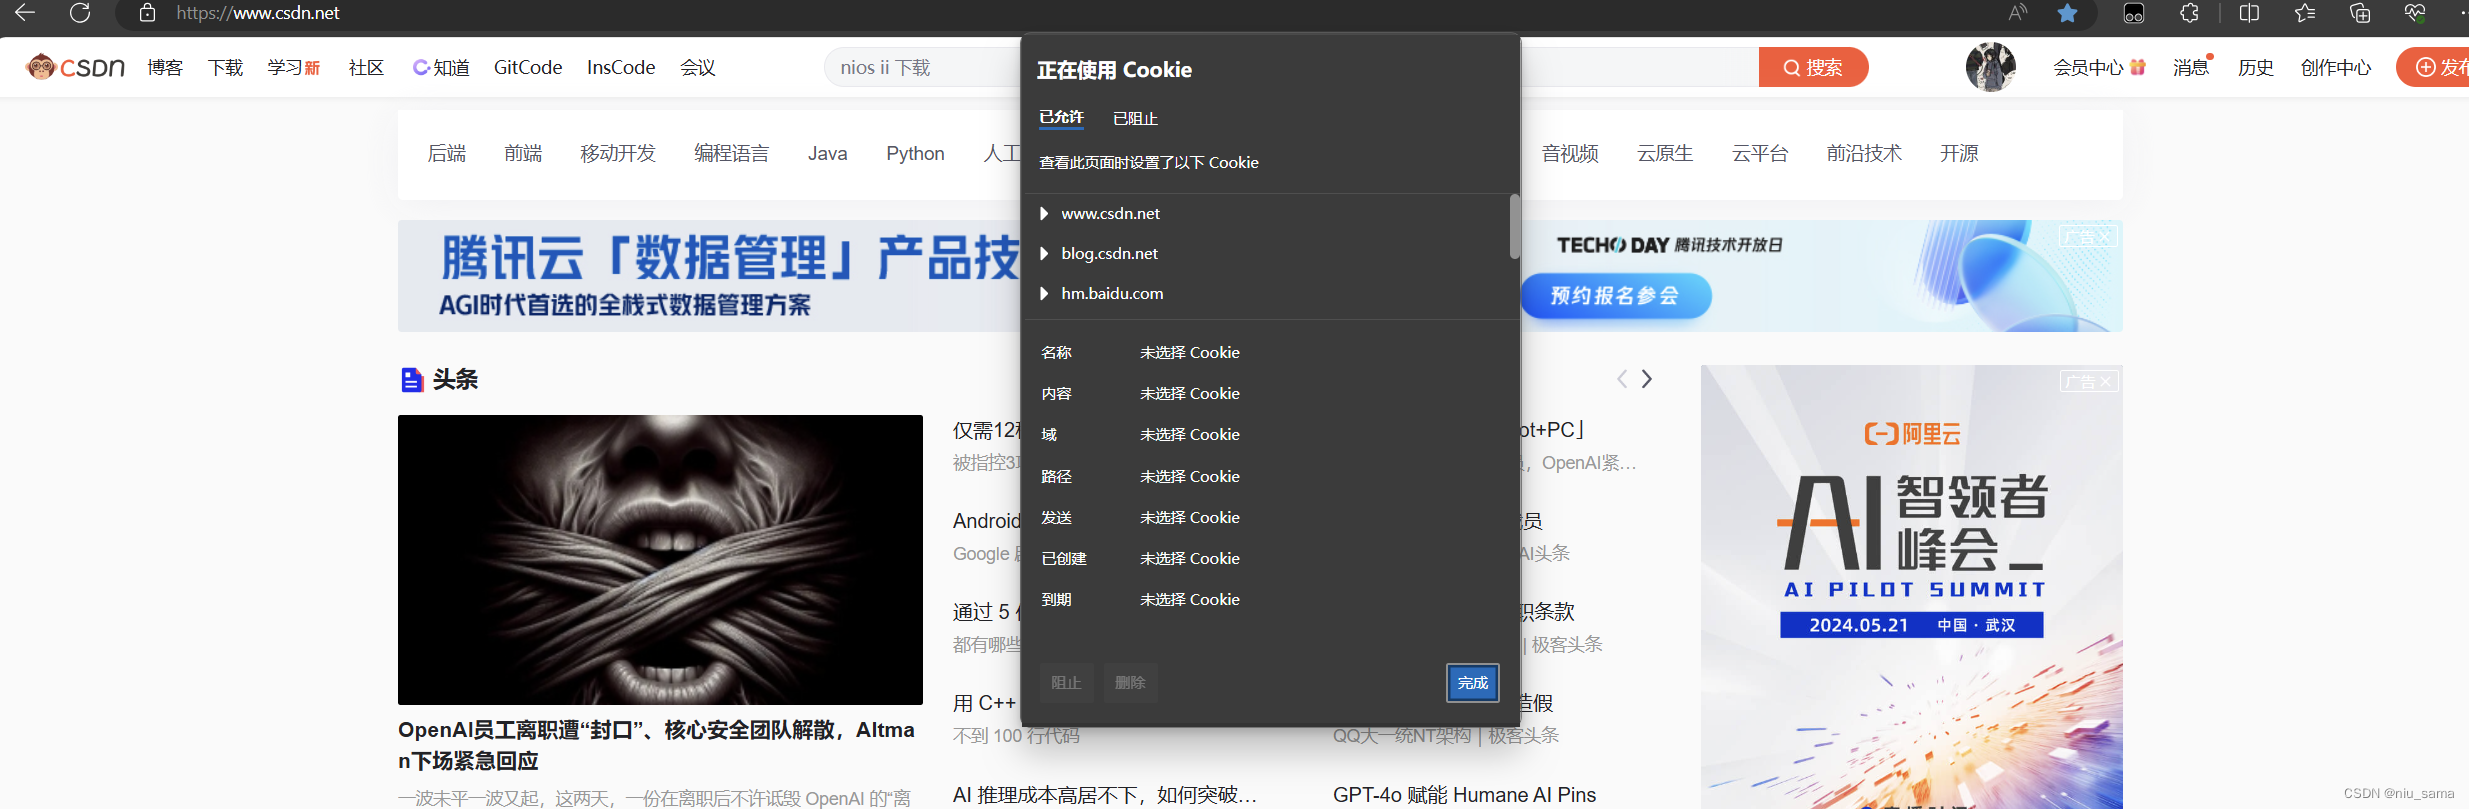The image size is (2469, 809).
Task: Select the 音视频 category
Action: click(1570, 153)
